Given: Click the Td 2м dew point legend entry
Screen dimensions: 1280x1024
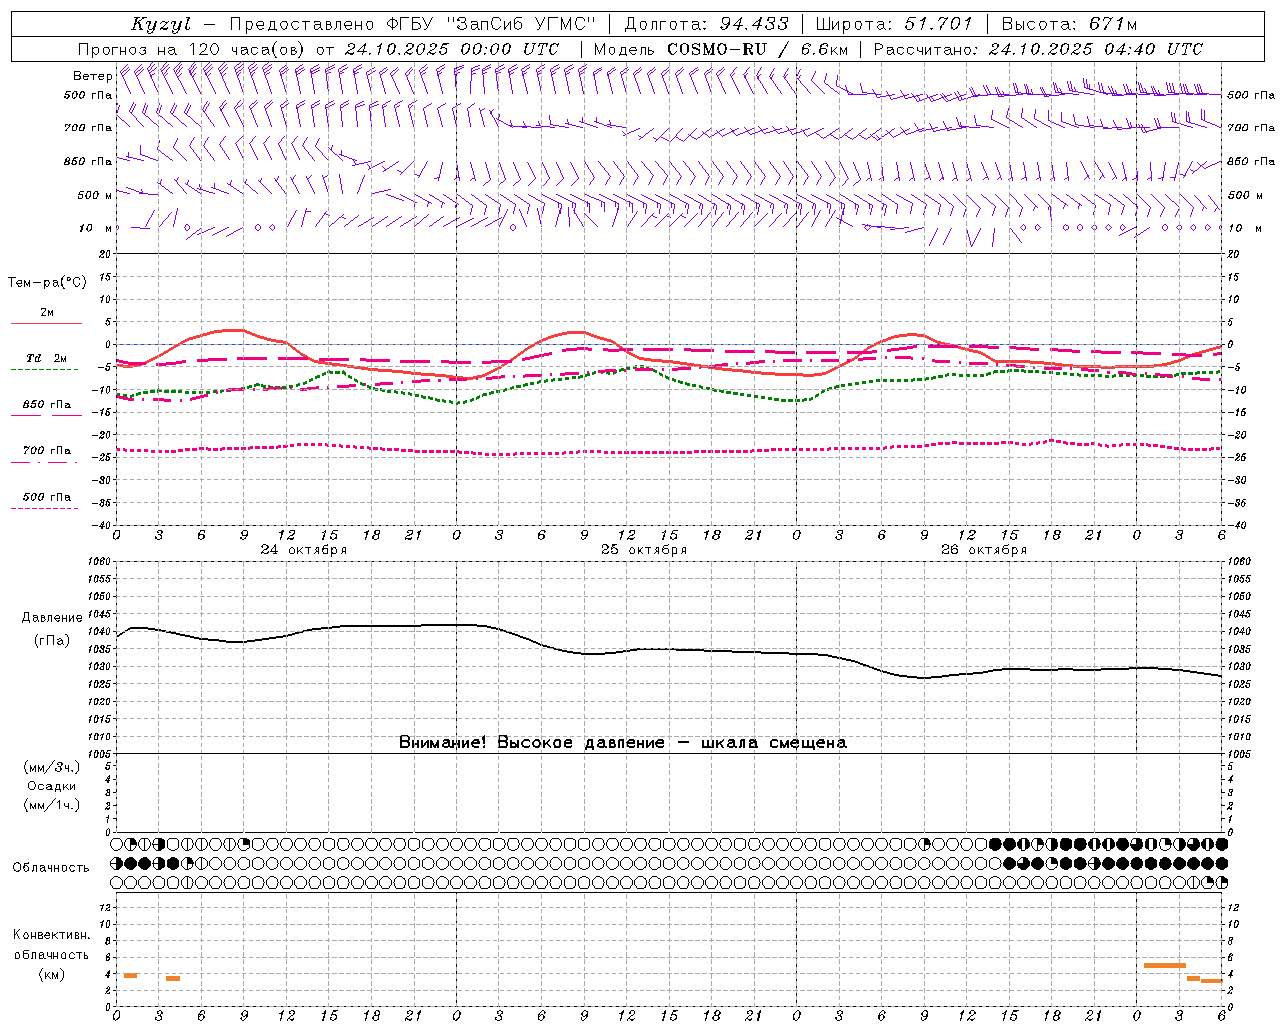Looking at the screenshot, I should point(46,358).
